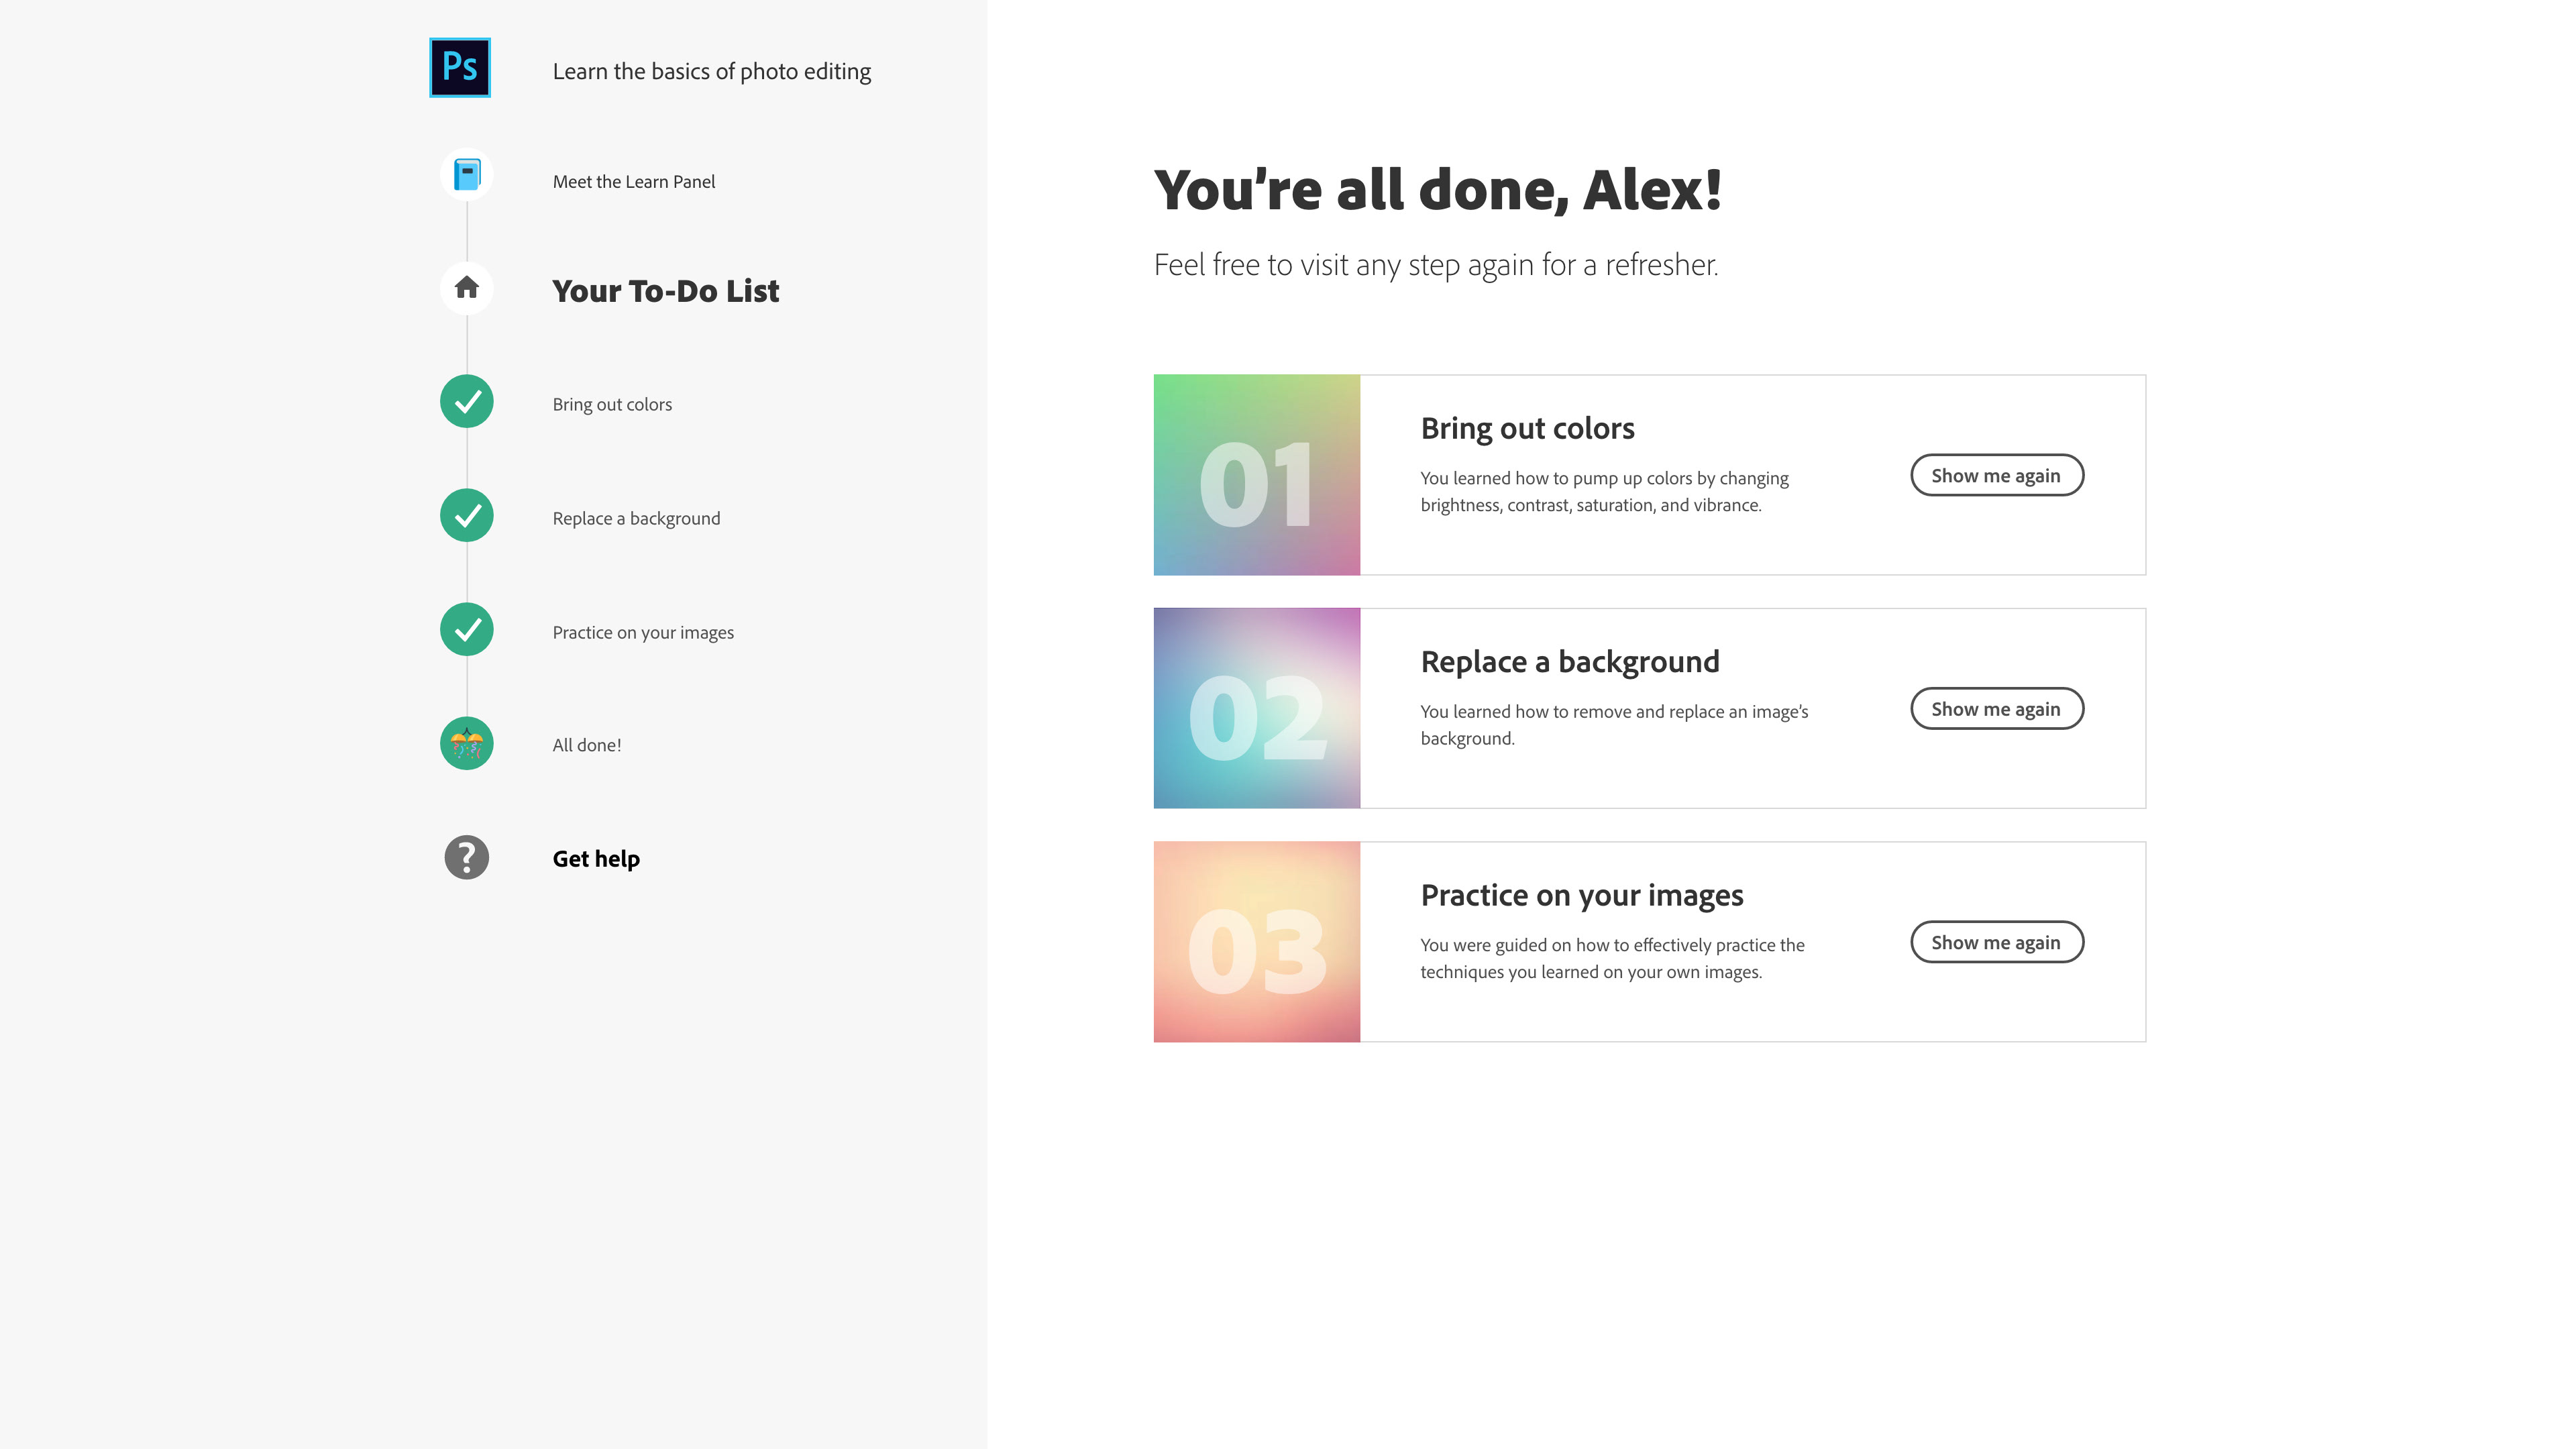2576x1449 pixels.
Task: Select Practice on your images in sidebar
Action: point(643,633)
